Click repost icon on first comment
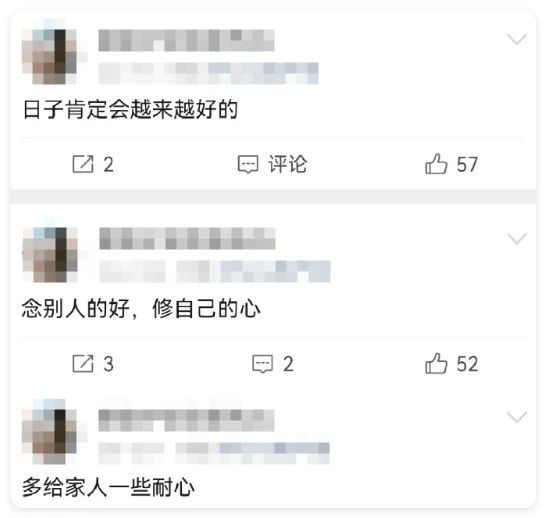The image size is (546, 518). (83, 164)
